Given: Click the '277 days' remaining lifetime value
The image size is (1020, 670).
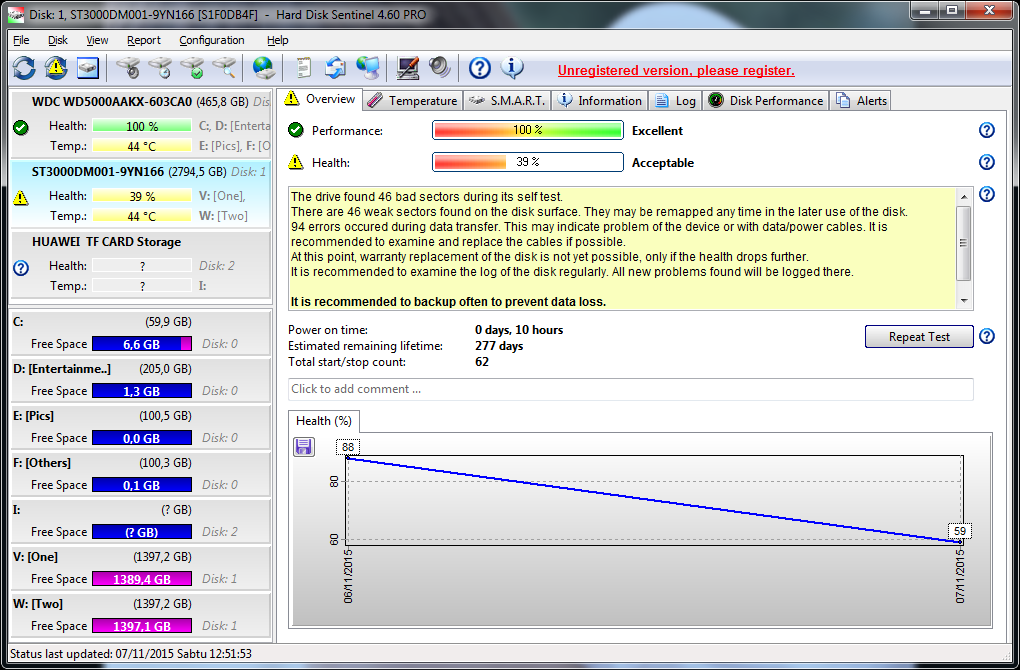Looking at the screenshot, I should [x=499, y=346].
